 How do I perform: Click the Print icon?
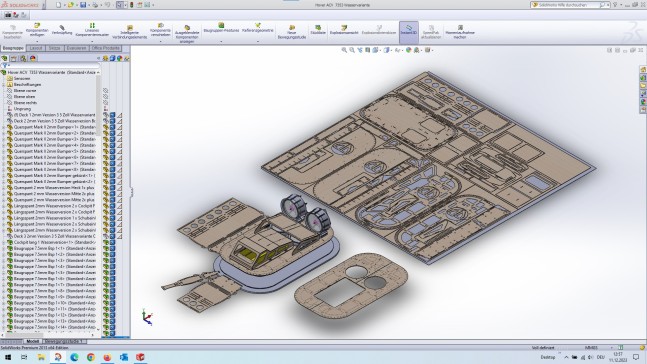95,5
